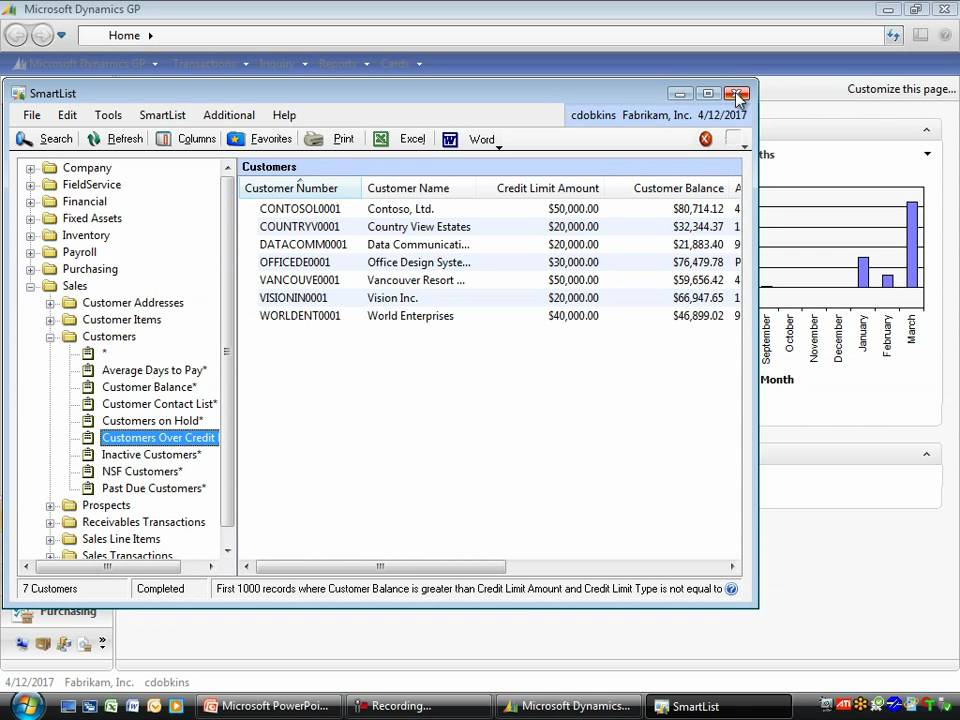The height and width of the screenshot is (720, 960).
Task: Expand navigation pane buttons chevron
Action: [102, 642]
